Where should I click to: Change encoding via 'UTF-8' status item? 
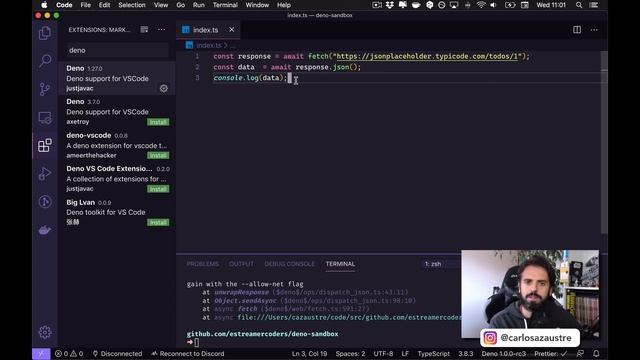pos(383,354)
